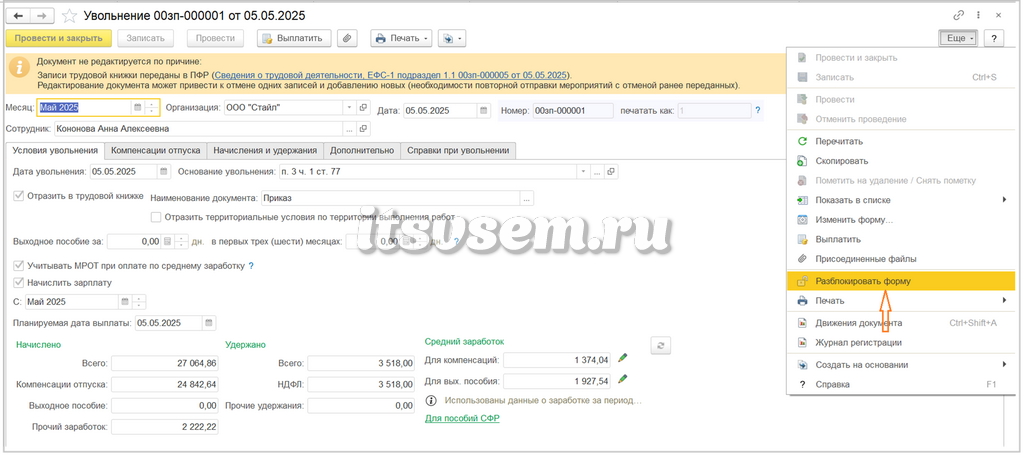The image size is (1024, 456).
Task: Select the Разблокировать форму menu item
Action: click(x=901, y=282)
